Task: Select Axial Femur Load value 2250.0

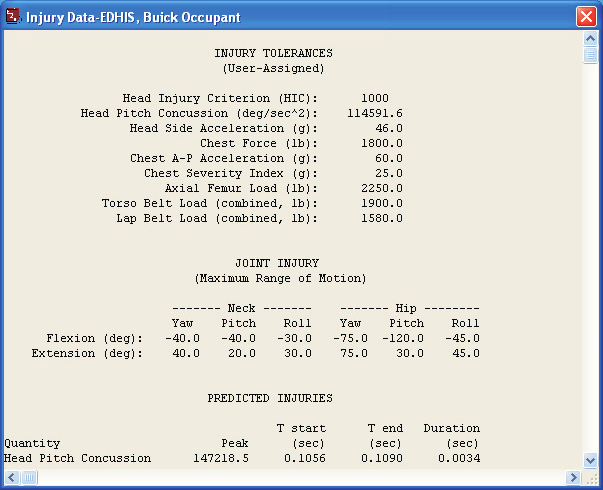Action: pyautogui.click(x=382, y=188)
